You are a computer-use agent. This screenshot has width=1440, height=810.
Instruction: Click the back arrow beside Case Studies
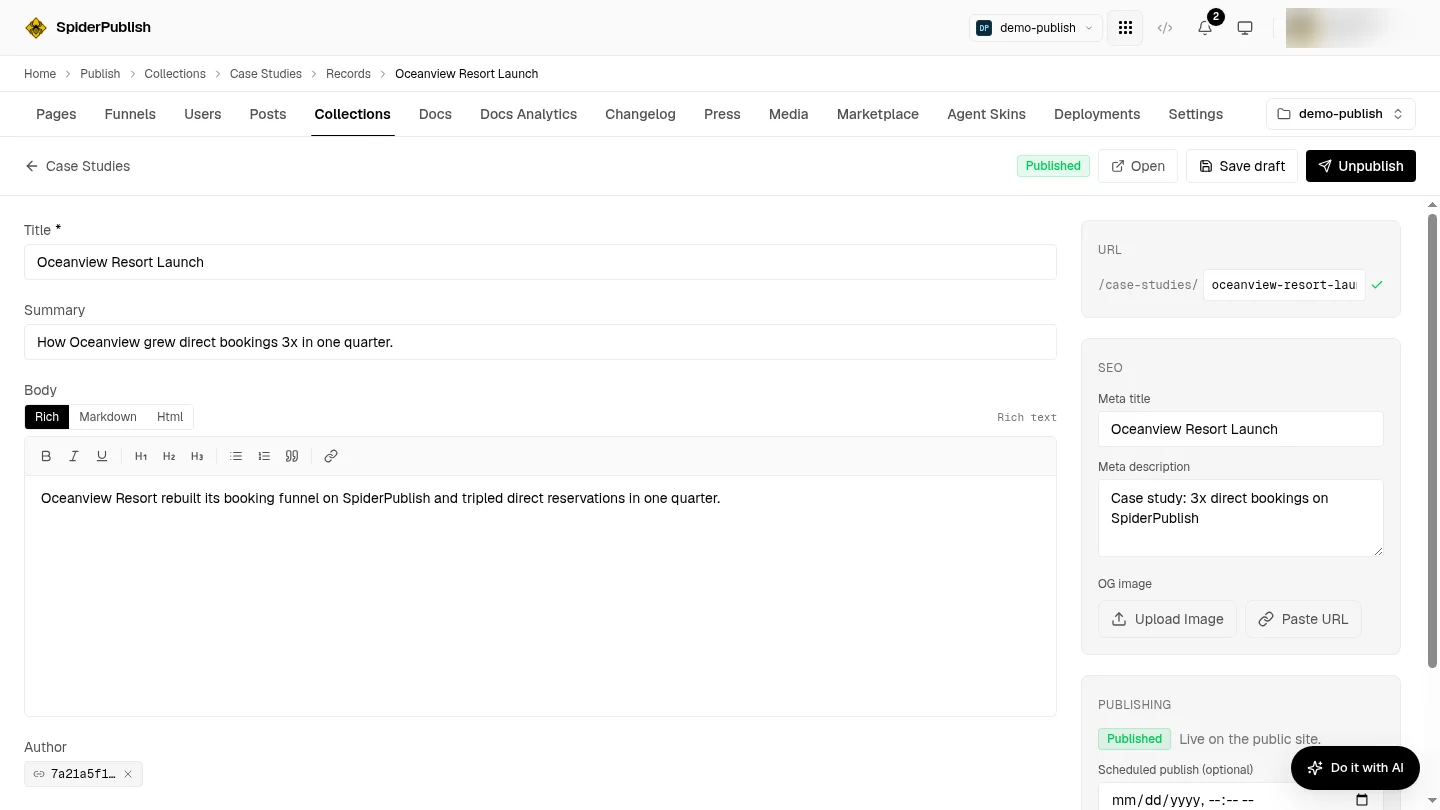[x=32, y=166]
